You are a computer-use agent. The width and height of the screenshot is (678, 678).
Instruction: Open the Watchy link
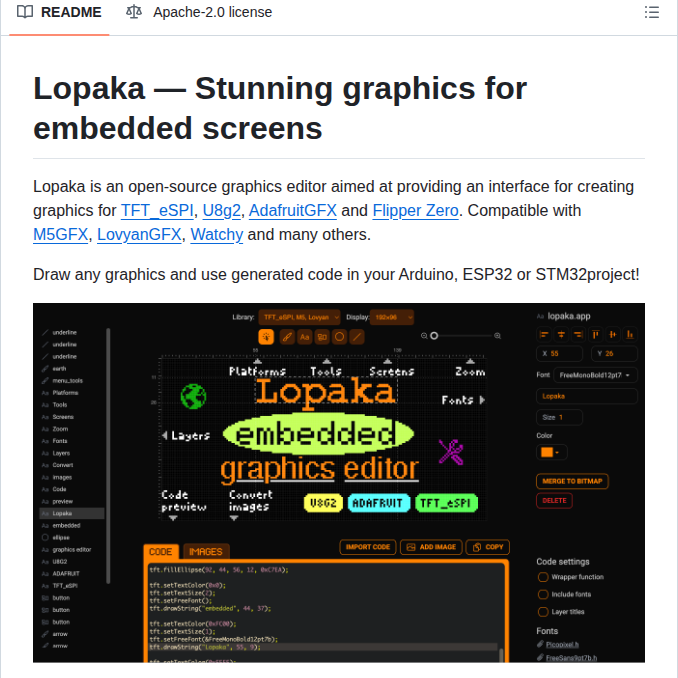pos(217,235)
